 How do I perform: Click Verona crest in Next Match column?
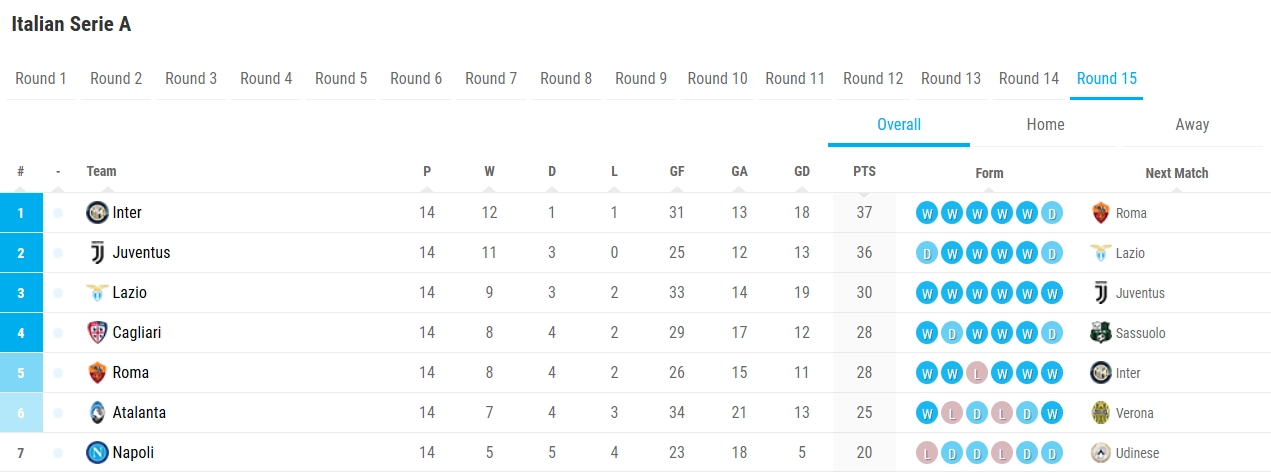pos(1101,413)
